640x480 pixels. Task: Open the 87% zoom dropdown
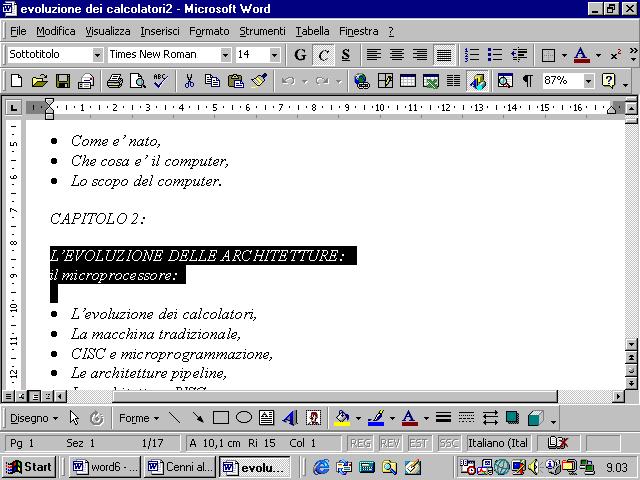[x=588, y=81]
